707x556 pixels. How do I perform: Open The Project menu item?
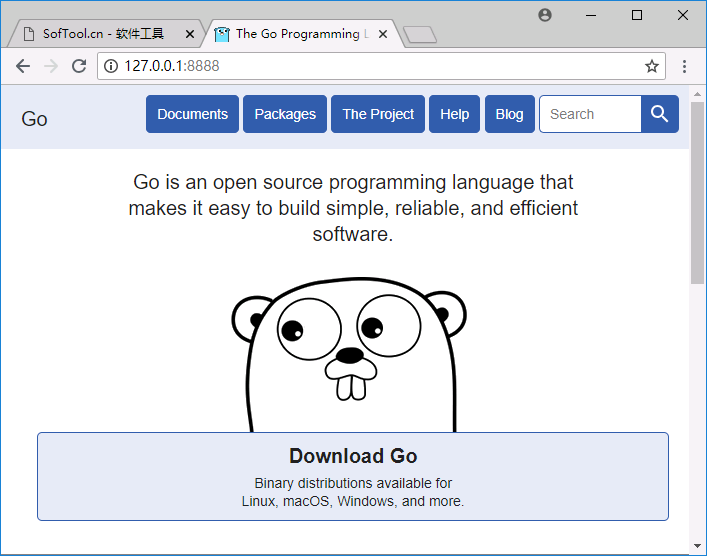tap(378, 114)
